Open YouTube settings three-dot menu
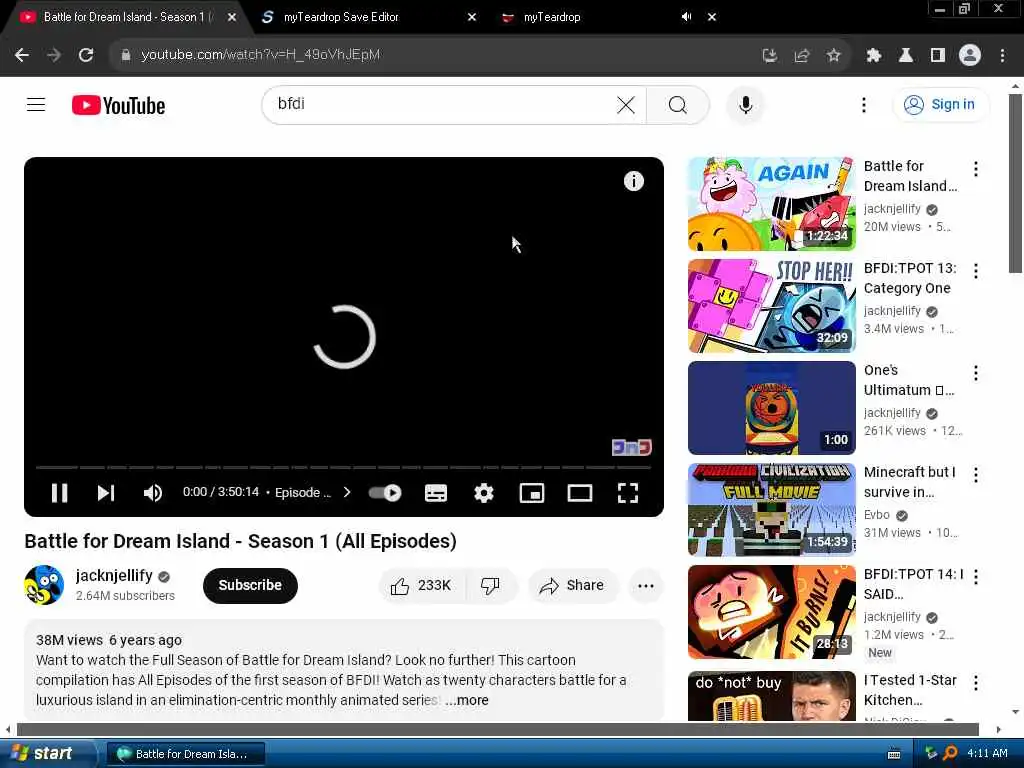 pos(863,104)
